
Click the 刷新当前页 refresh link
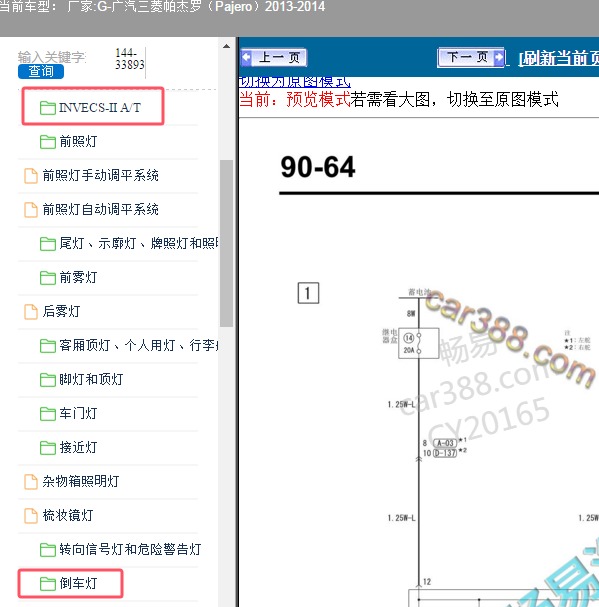[559, 58]
